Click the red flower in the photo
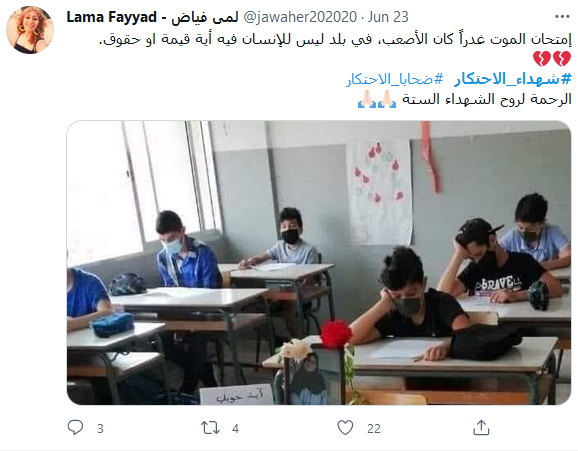Image resolution: width=578 pixels, height=451 pixels. pyautogui.click(x=336, y=334)
